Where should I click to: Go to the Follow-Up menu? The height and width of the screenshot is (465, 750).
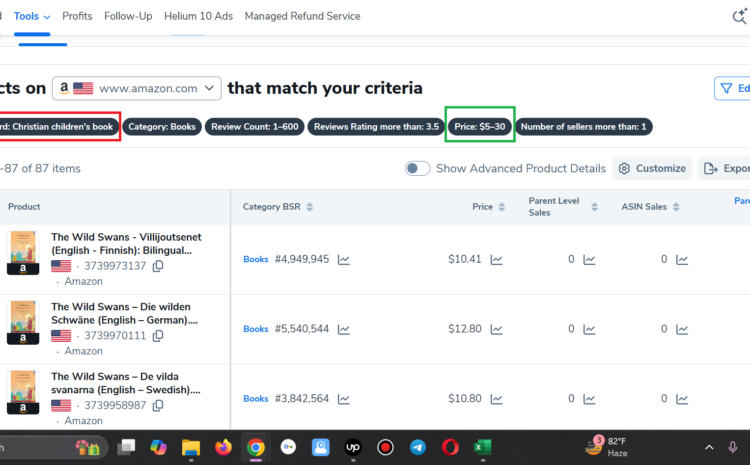128,16
